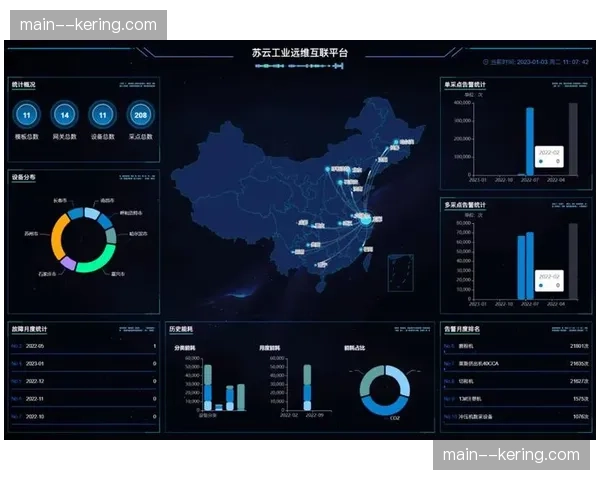Select the 2022-05 row in 故障月度统计

point(83,346)
